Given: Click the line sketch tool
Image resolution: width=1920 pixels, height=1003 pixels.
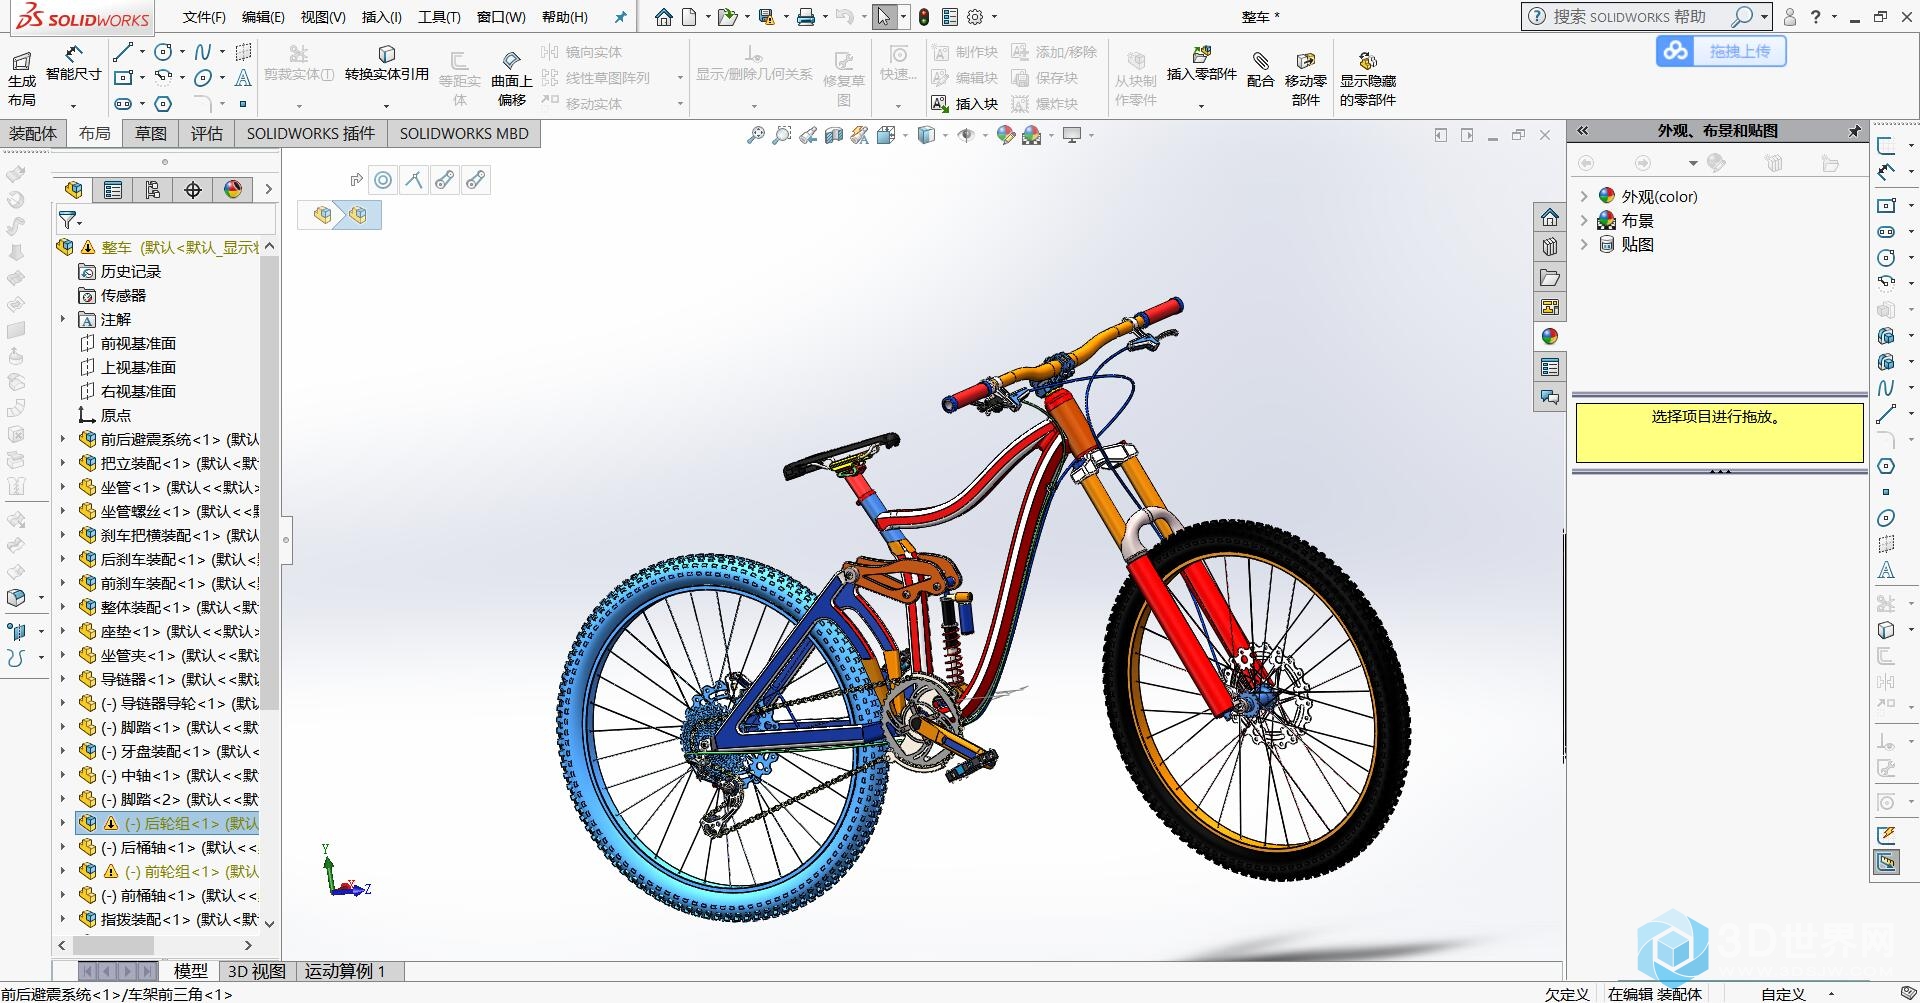Looking at the screenshot, I should coord(123,52).
